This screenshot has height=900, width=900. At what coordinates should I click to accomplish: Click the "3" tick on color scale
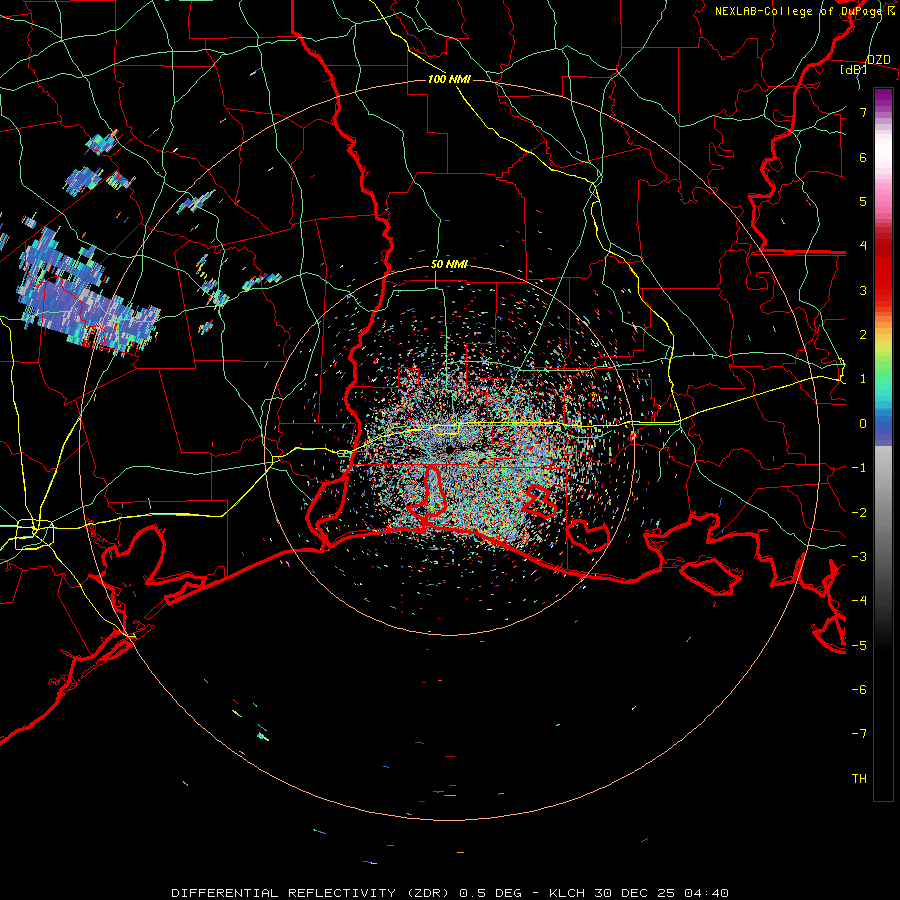pos(863,290)
